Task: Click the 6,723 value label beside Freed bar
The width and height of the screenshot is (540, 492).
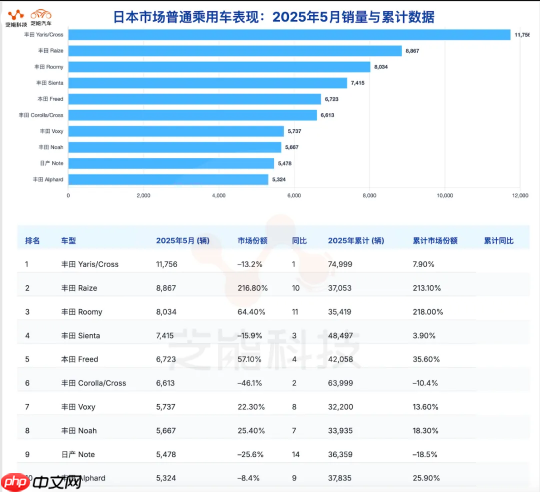Action: click(x=331, y=99)
